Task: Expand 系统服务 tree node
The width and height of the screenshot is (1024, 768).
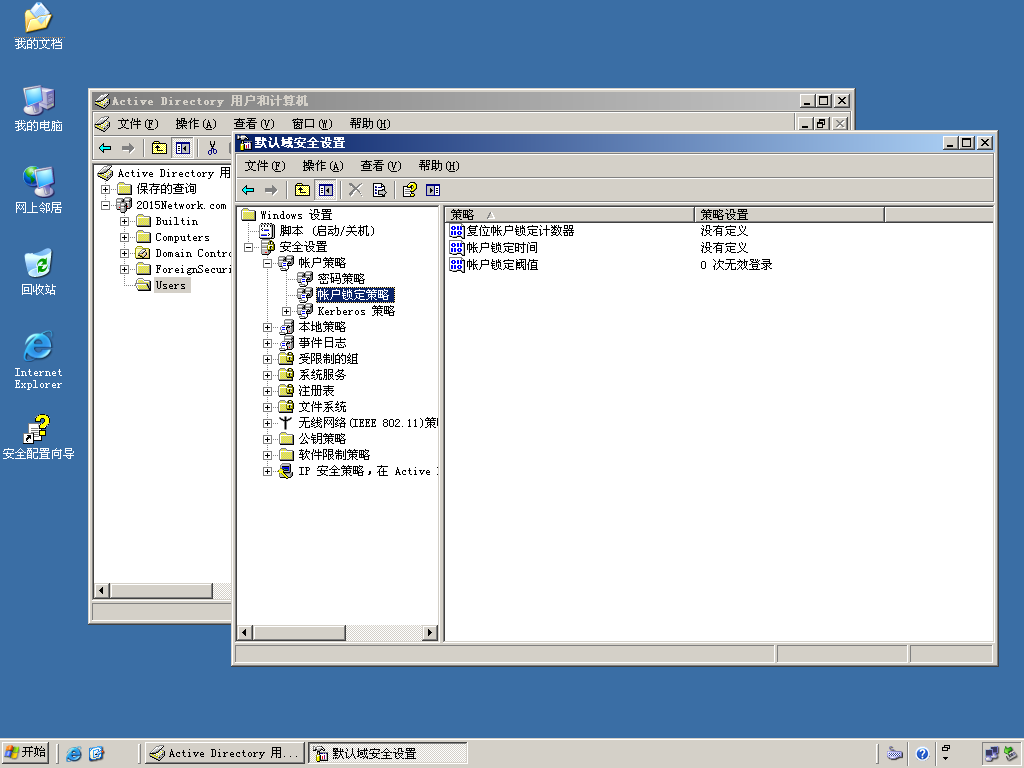Action: point(267,376)
